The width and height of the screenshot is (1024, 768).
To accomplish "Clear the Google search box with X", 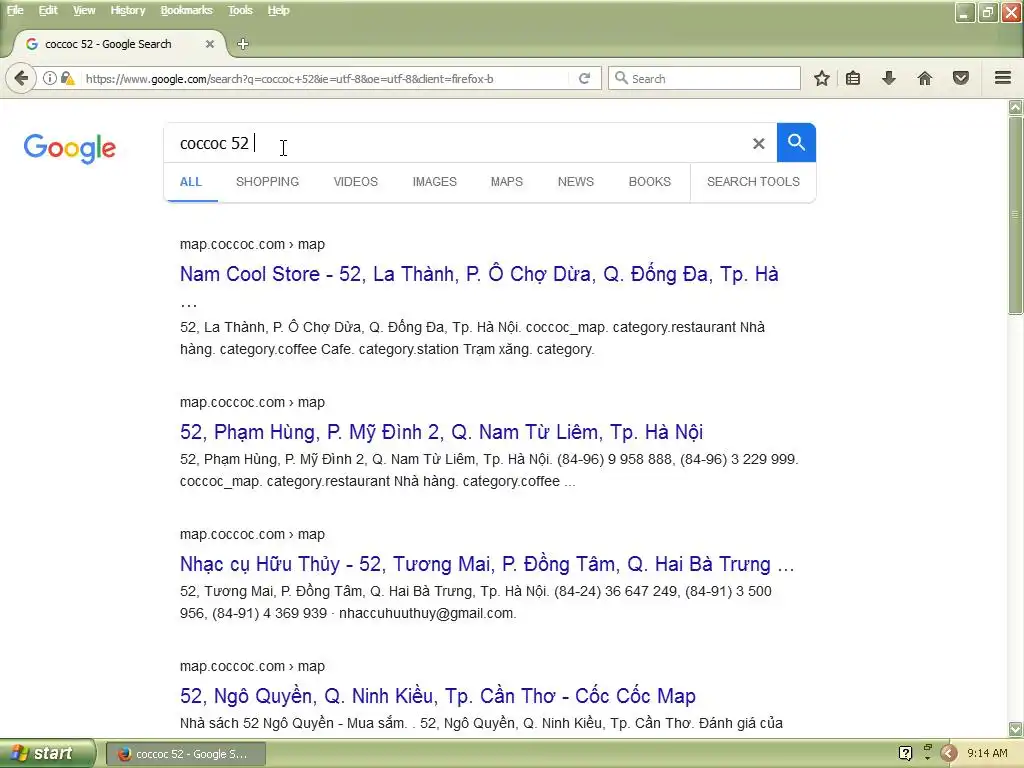I will (758, 143).
